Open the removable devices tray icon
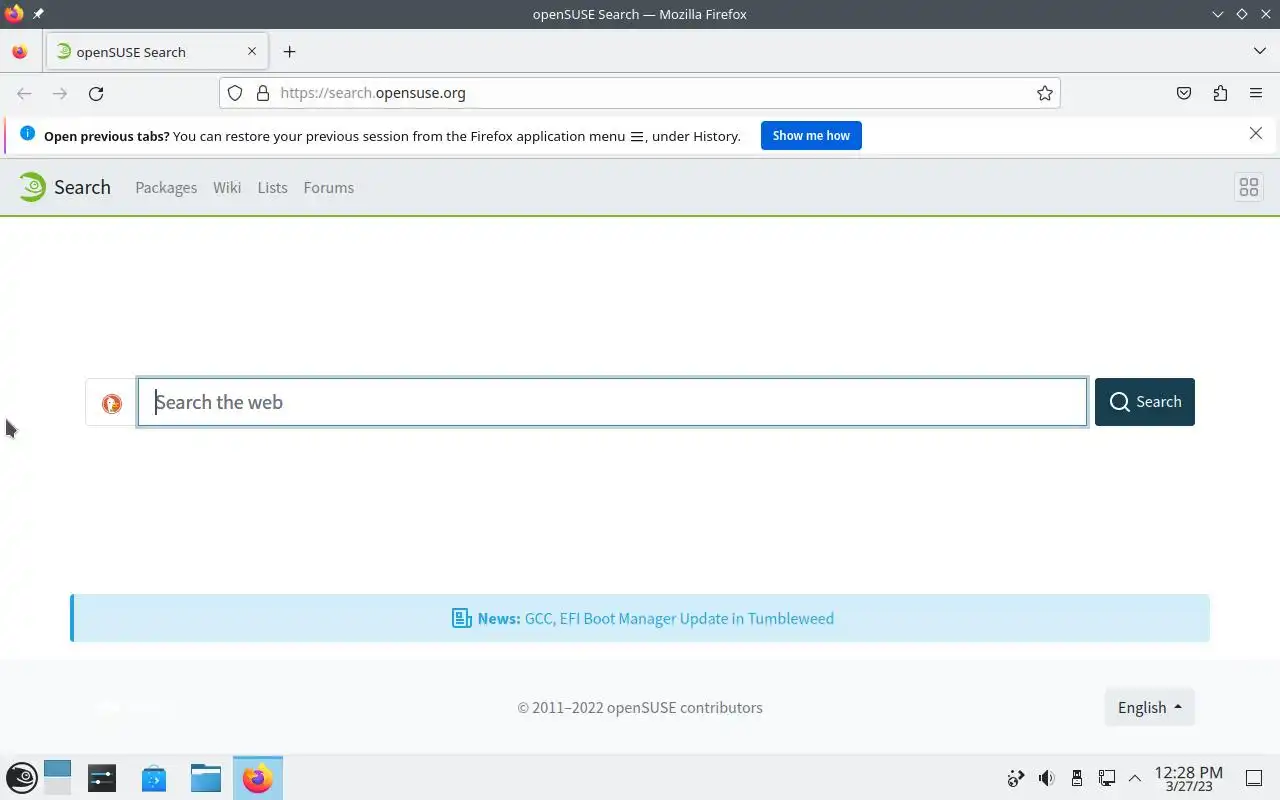Image resolution: width=1280 pixels, height=800 pixels. pyautogui.click(x=1077, y=778)
